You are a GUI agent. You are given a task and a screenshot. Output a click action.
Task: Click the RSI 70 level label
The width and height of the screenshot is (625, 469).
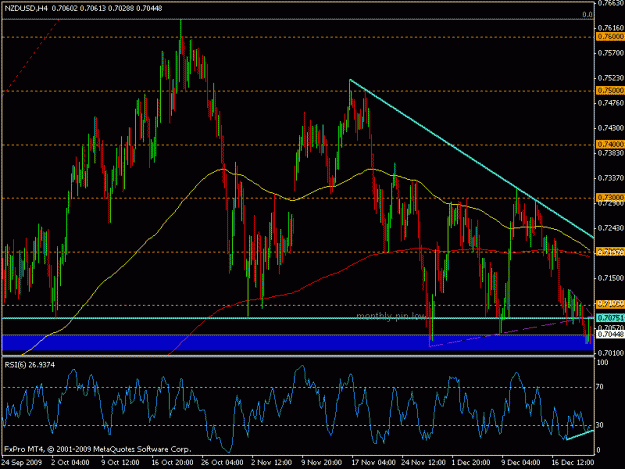tap(601, 387)
